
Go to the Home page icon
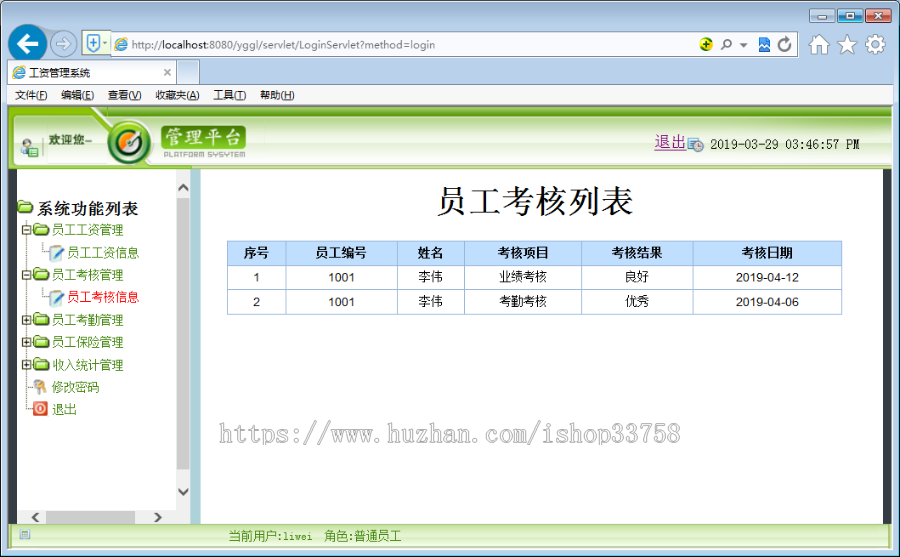(x=819, y=44)
